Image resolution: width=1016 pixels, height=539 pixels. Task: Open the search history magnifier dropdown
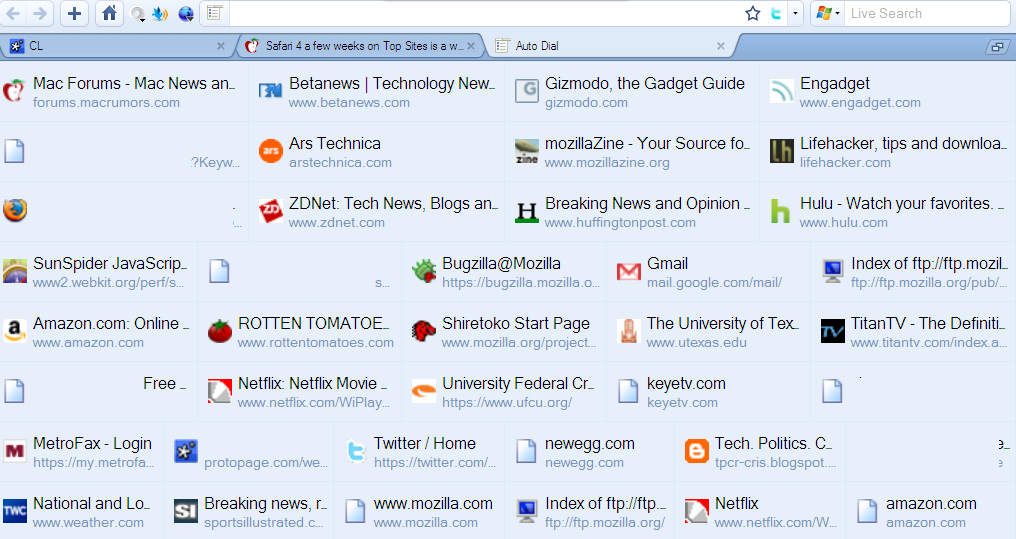click(x=137, y=14)
